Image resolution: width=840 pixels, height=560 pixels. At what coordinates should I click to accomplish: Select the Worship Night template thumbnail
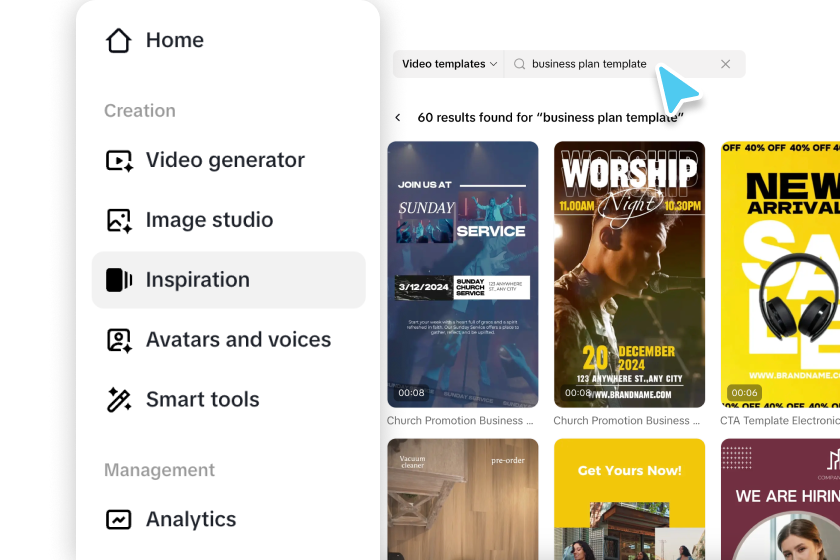[x=629, y=274]
